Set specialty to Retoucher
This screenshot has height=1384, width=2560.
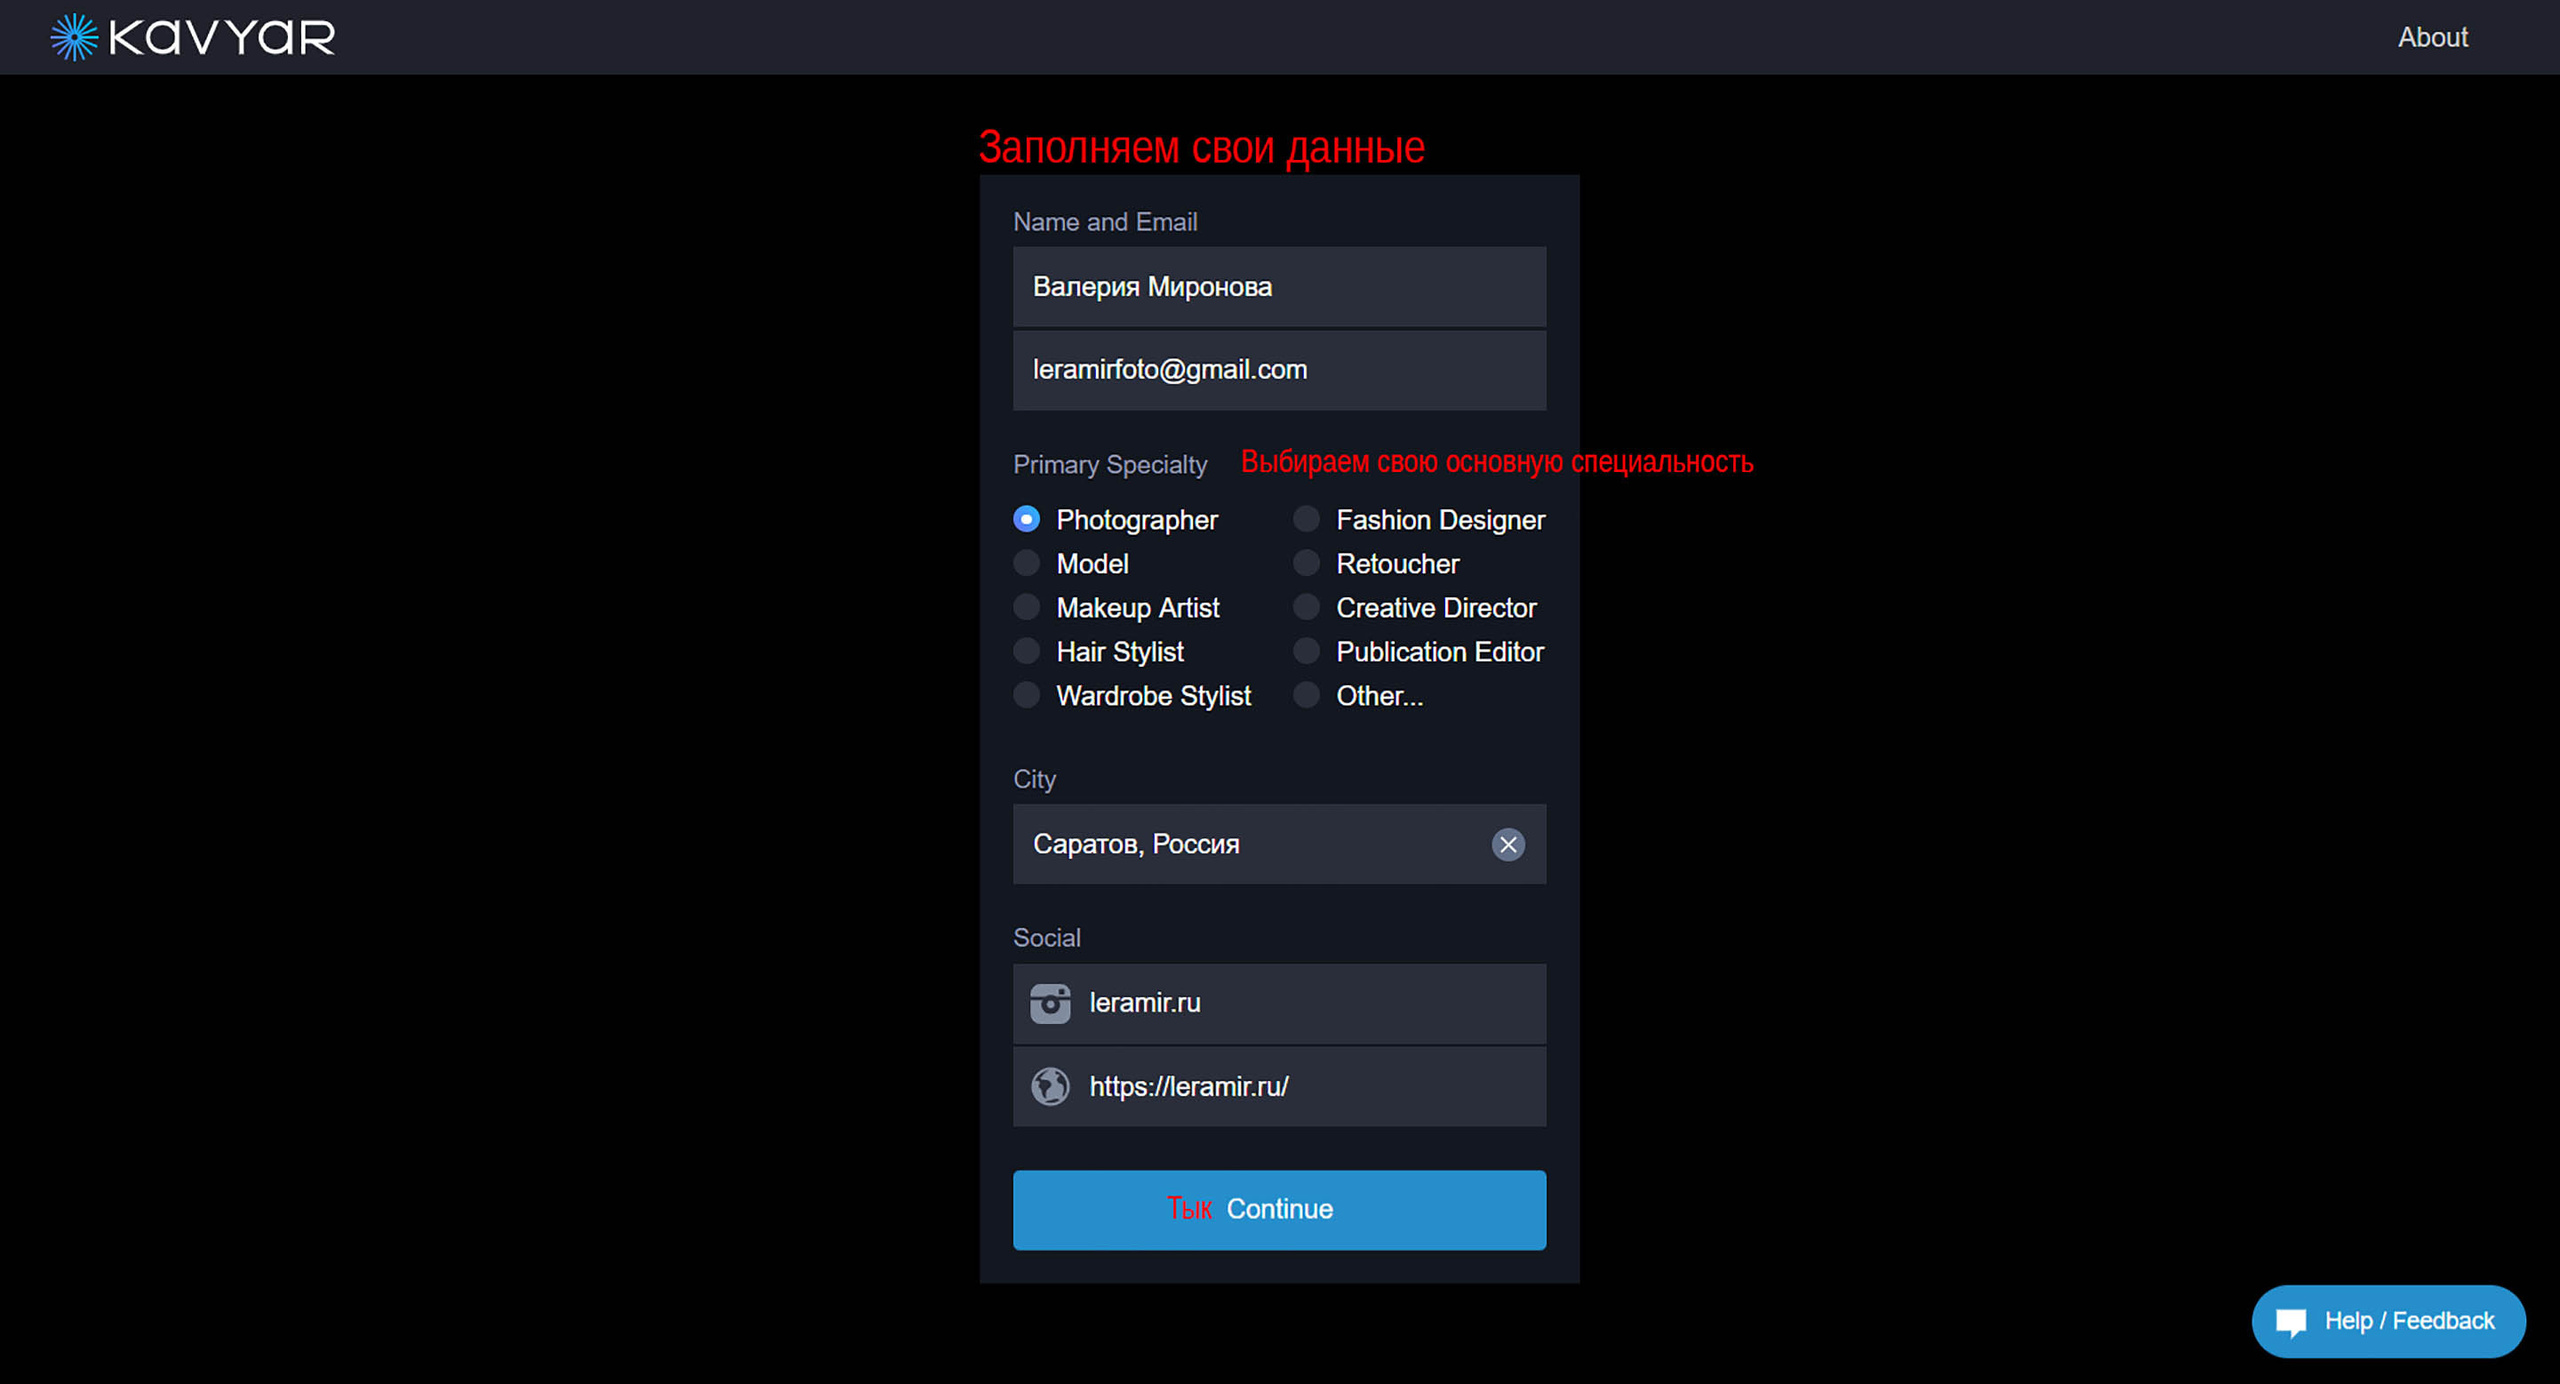pos(1306,563)
